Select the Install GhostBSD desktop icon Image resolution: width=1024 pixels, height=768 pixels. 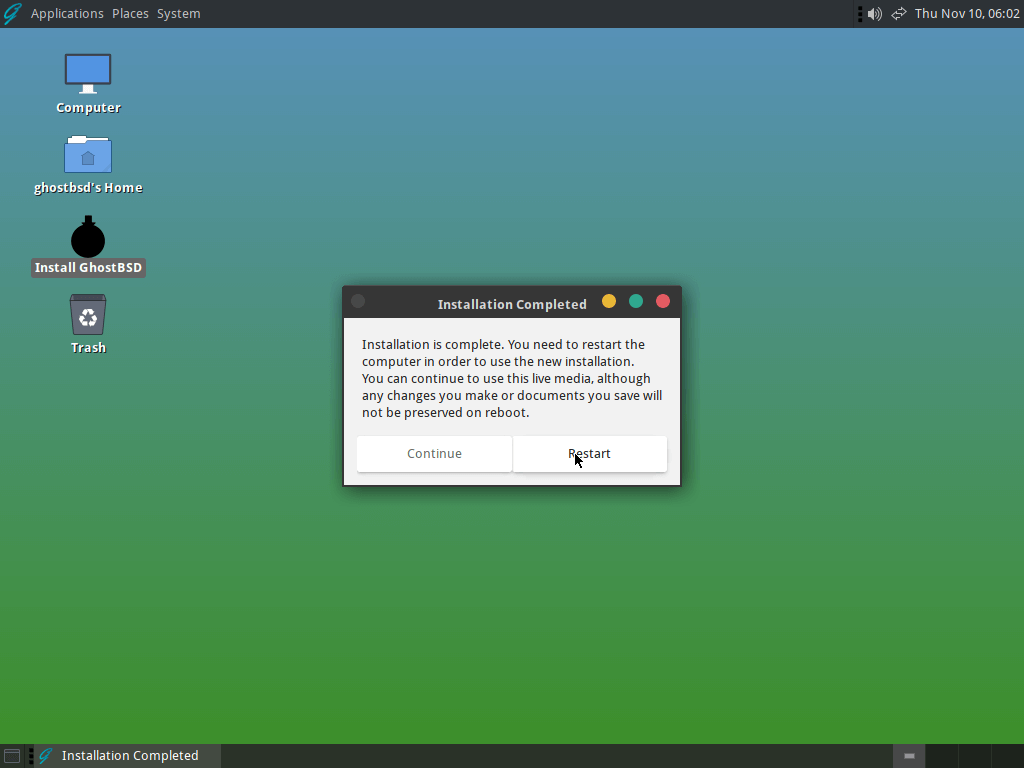click(88, 245)
